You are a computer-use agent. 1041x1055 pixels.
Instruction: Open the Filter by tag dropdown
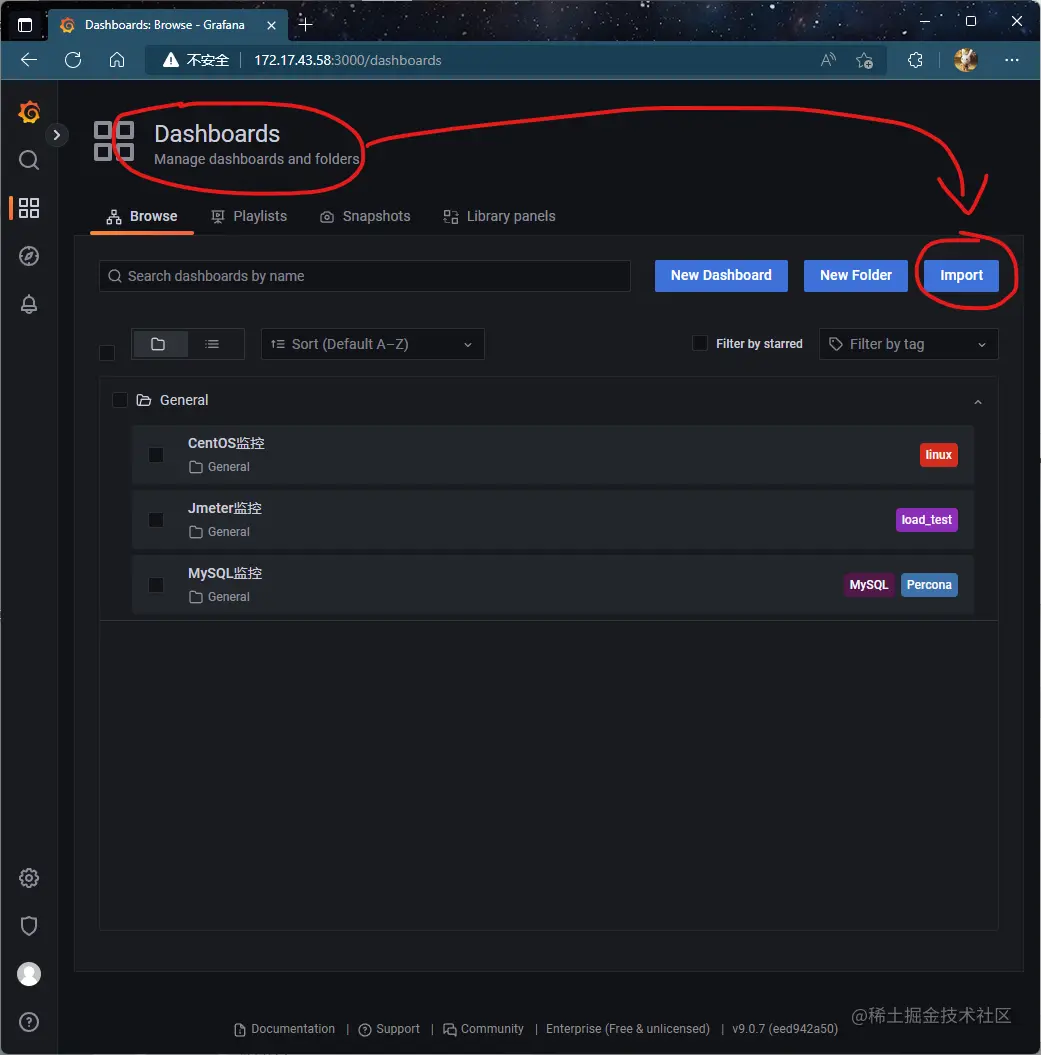click(908, 344)
